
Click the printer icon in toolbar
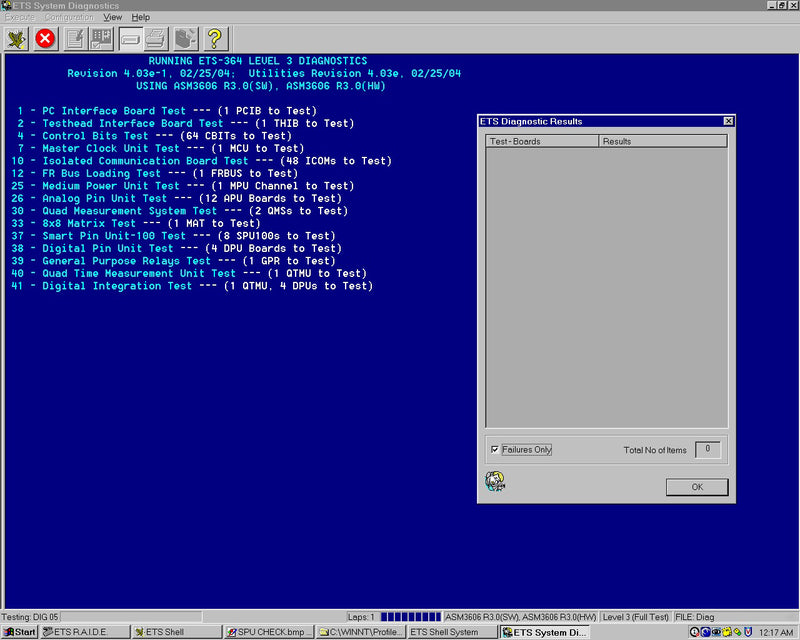pos(157,39)
